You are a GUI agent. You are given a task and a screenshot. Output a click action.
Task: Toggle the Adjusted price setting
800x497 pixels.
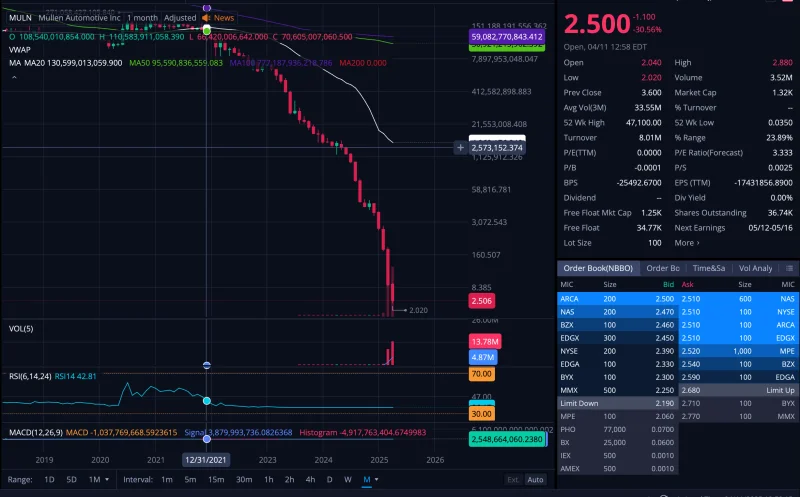click(180, 18)
